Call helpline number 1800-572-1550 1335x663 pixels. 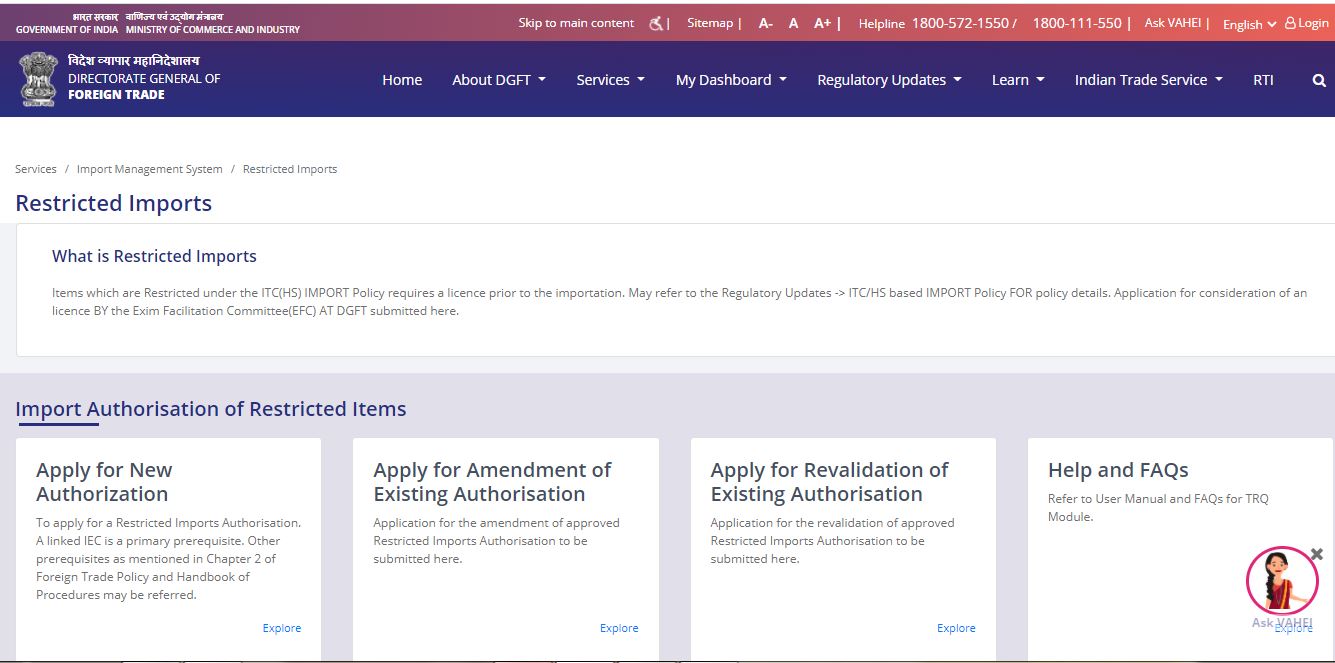point(964,22)
